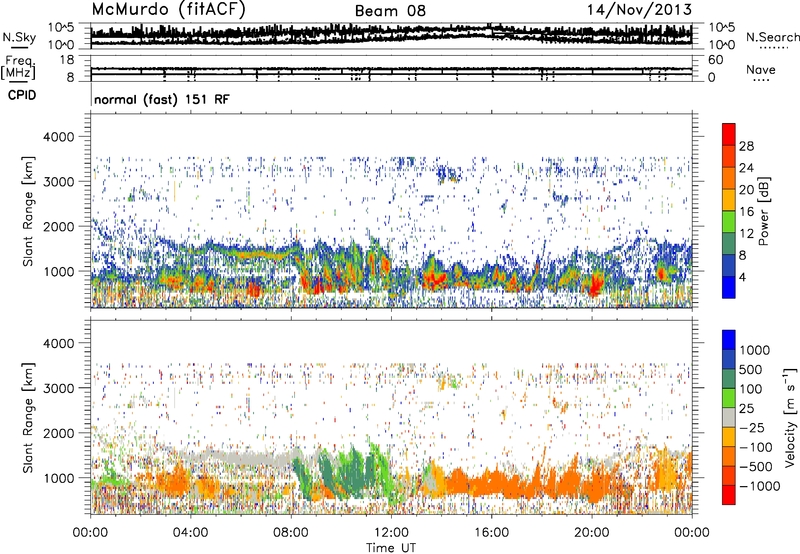Image resolution: width=800 pixels, height=554 pixels.
Task: Click the 'Time UT' axis label
Action: pyautogui.click(x=391, y=548)
